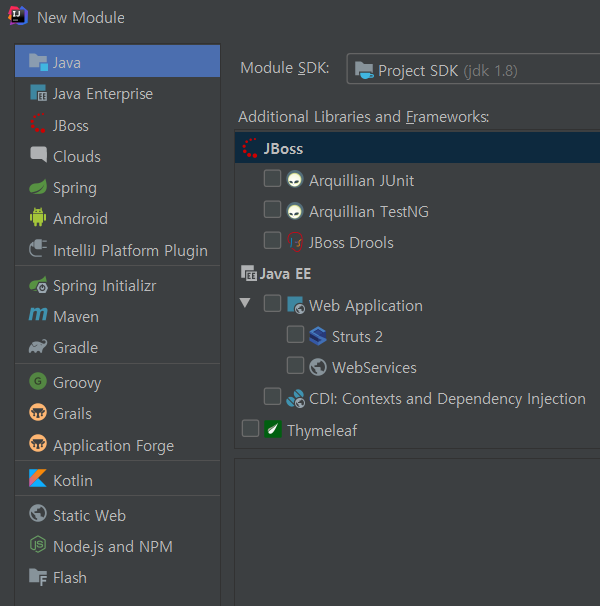Image resolution: width=600 pixels, height=606 pixels.
Task: Click the 'Spring Initializr' label
Action: coord(105,286)
